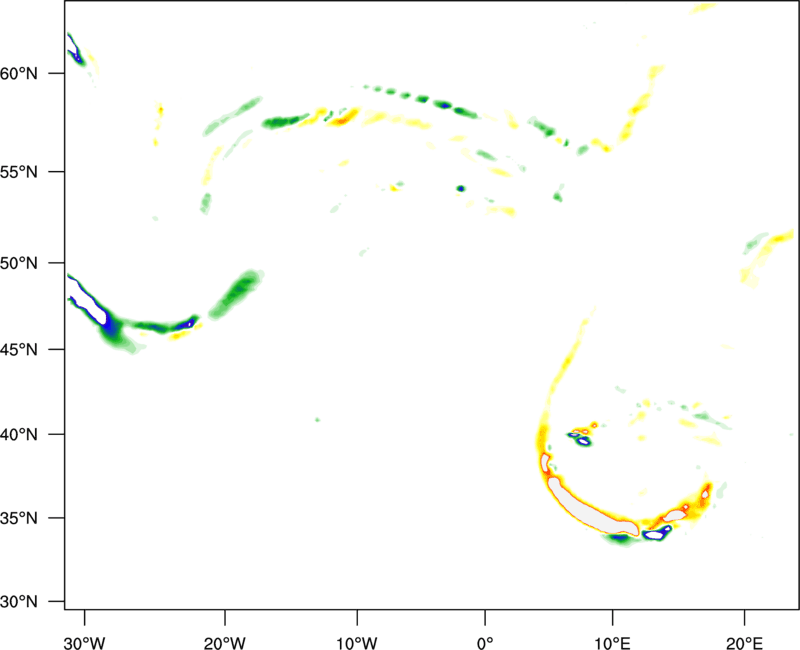Click the 35°N latitude label

(x=19, y=518)
